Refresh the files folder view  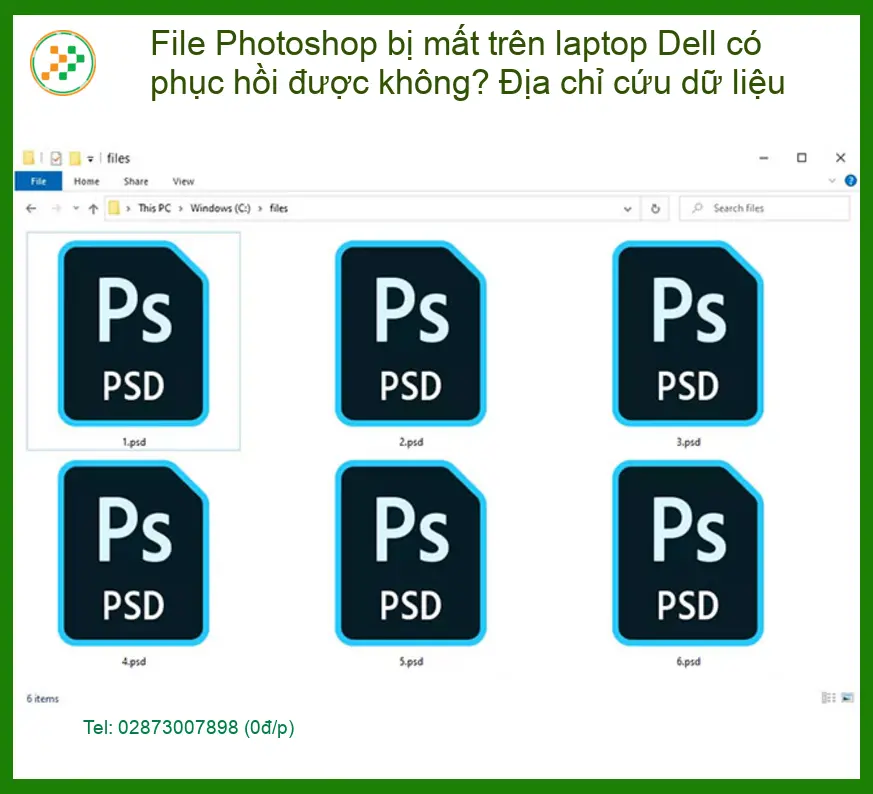655,209
